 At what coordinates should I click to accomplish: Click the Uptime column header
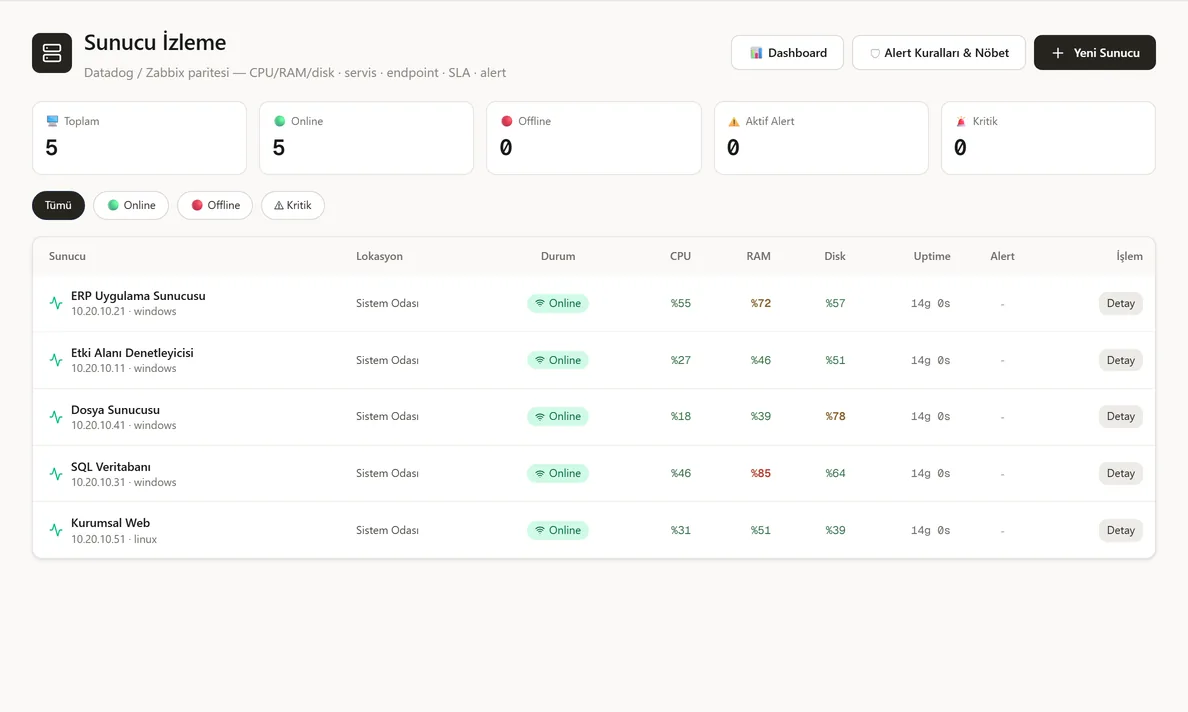pyautogui.click(x=932, y=256)
